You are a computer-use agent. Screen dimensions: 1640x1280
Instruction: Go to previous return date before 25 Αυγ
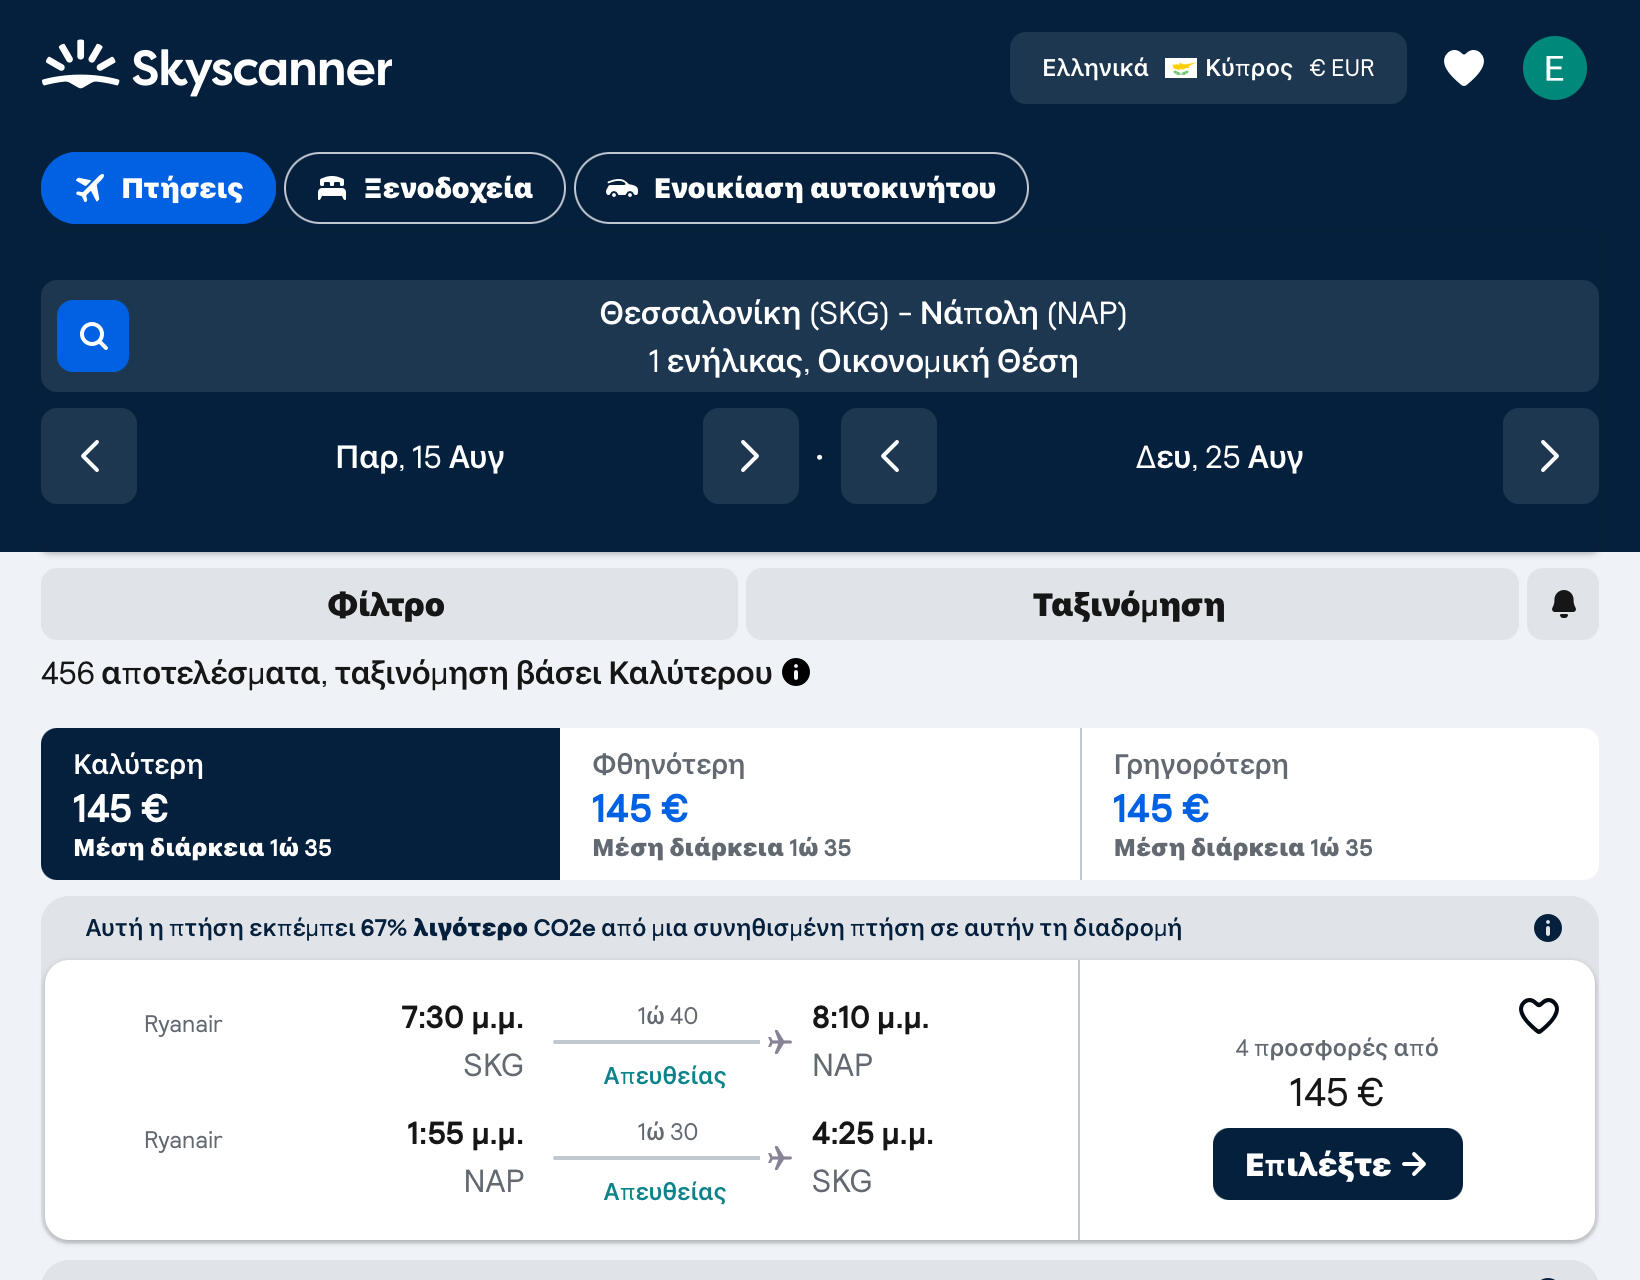889,456
